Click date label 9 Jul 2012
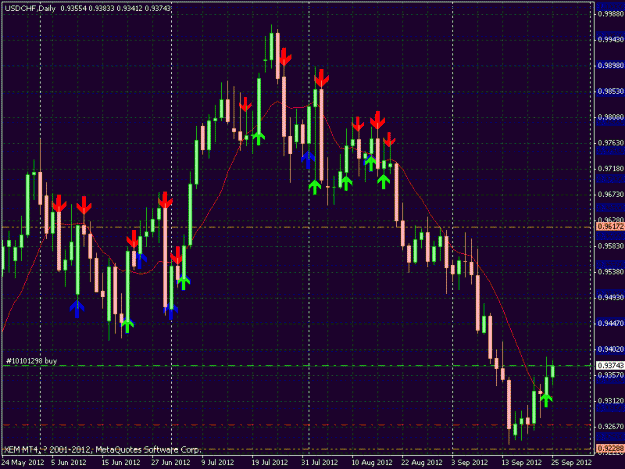The width and height of the screenshot is (625, 469). [x=217, y=463]
